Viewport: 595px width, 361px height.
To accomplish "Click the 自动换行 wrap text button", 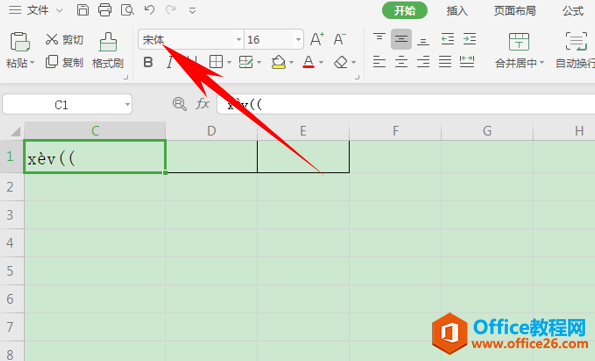I will point(576,50).
